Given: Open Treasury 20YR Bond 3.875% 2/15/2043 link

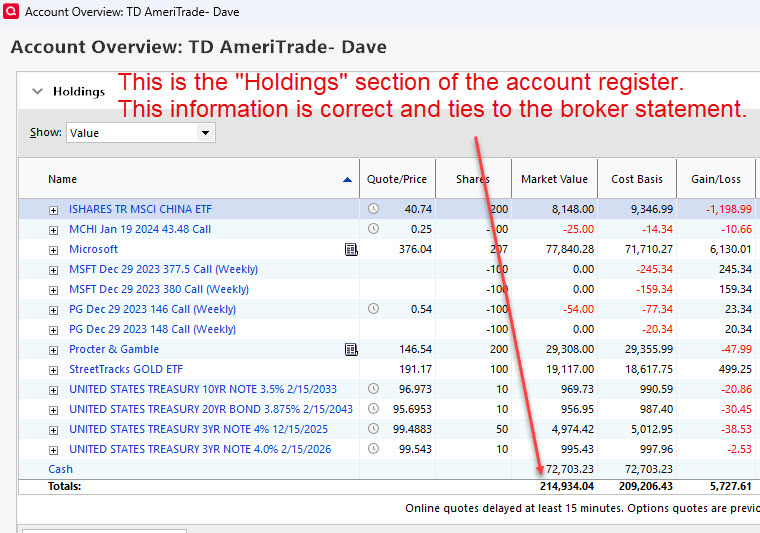Looking at the screenshot, I should (211, 409).
